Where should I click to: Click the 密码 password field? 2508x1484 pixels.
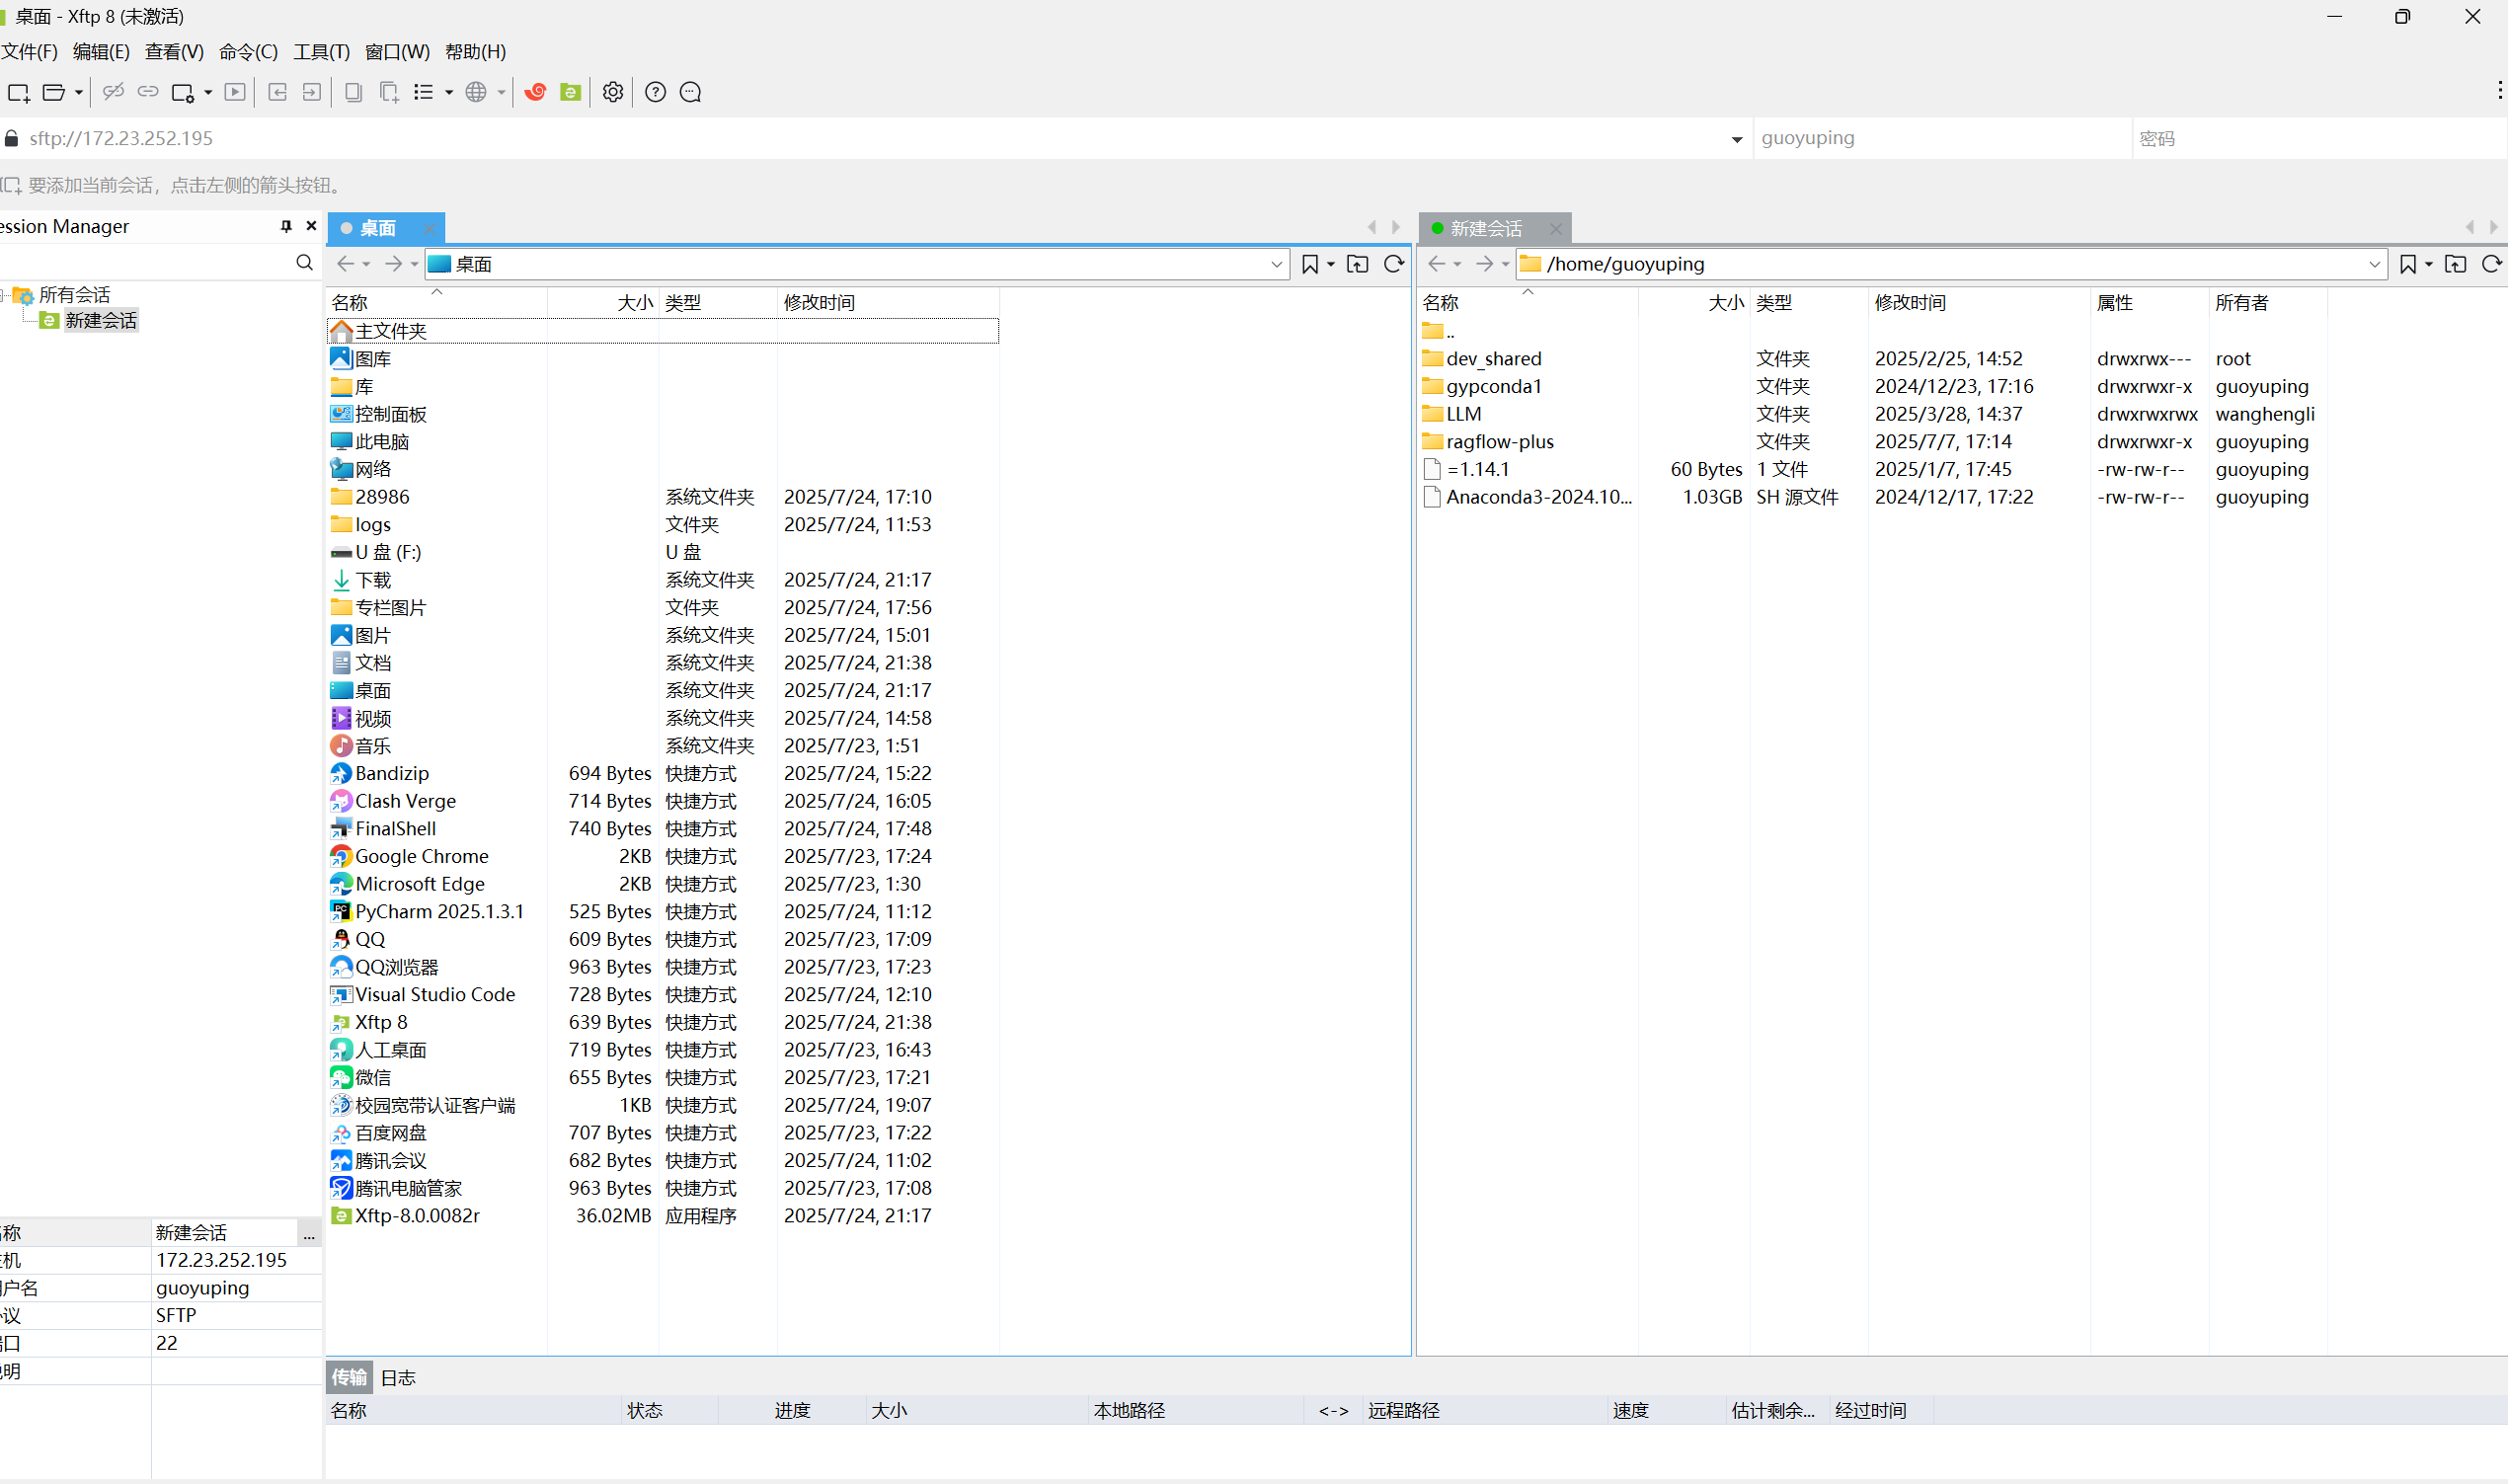click(2318, 138)
